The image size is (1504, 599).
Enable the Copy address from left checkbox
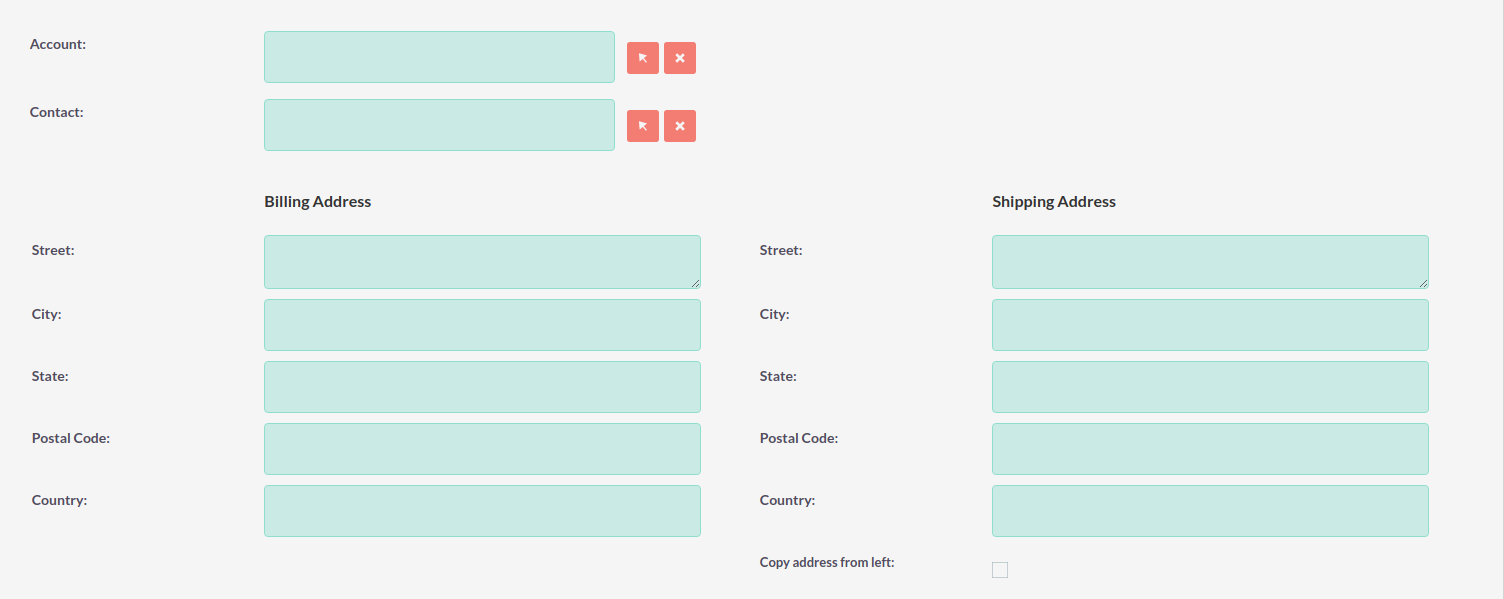point(999,568)
